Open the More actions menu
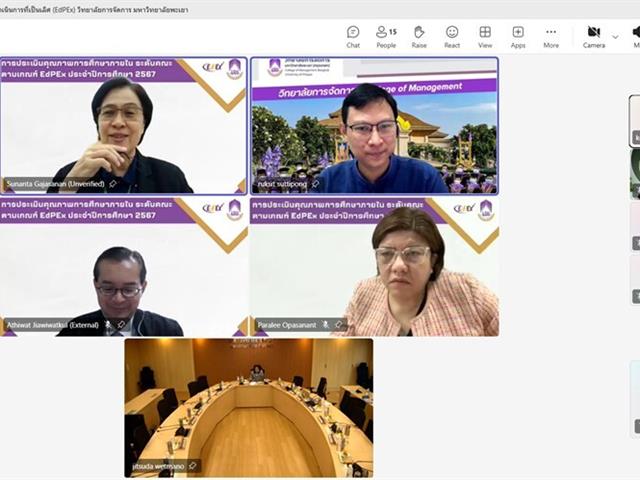Image resolution: width=640 pixels, height=480 pixels. pos(551,37)
